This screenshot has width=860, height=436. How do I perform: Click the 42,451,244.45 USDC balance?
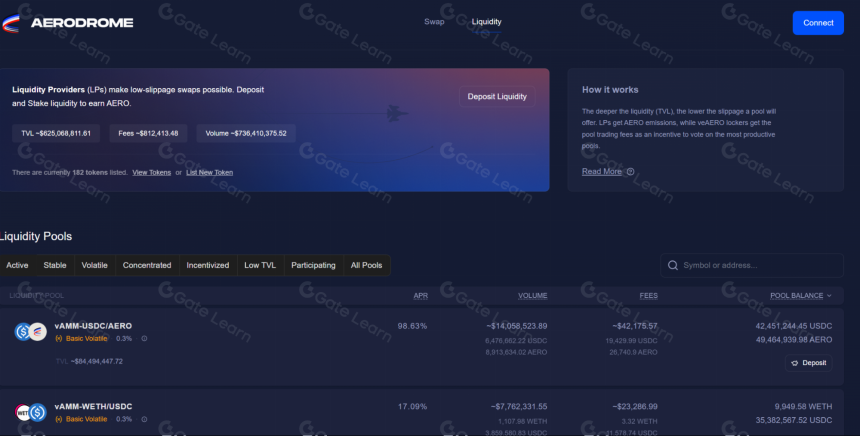(794, 326)
